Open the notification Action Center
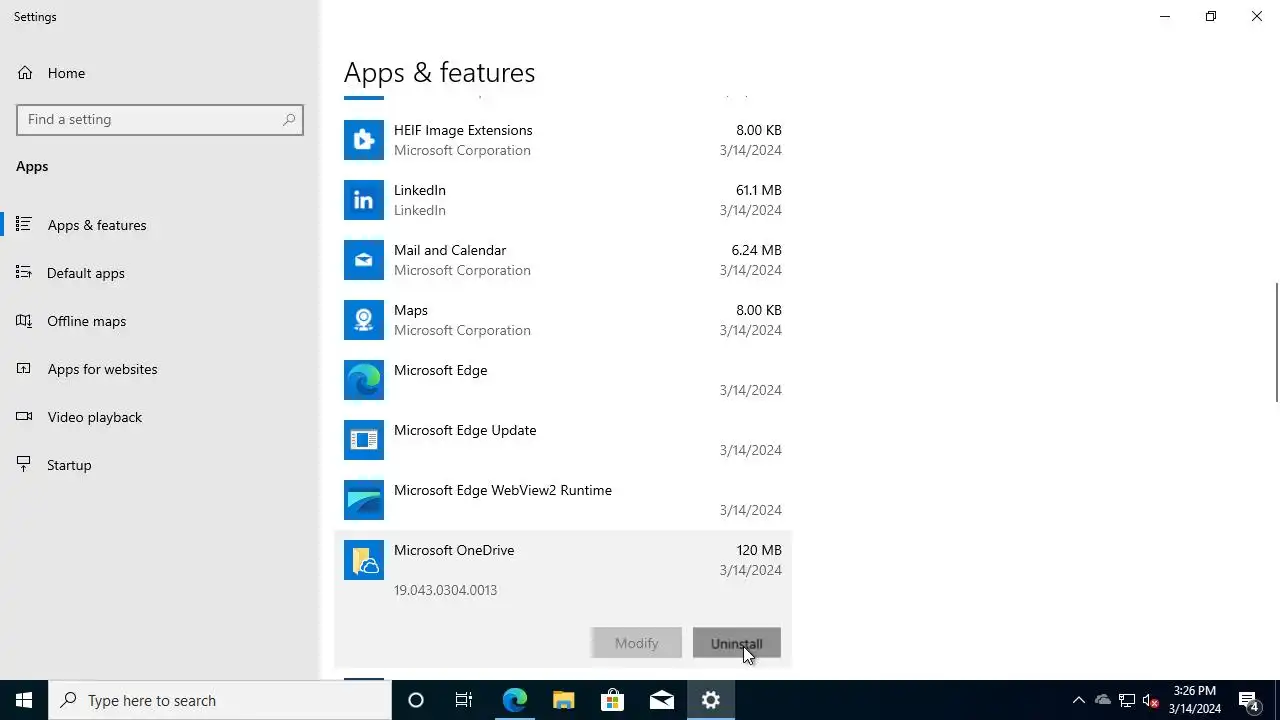1280x720 pixels. coord(1249,700)
